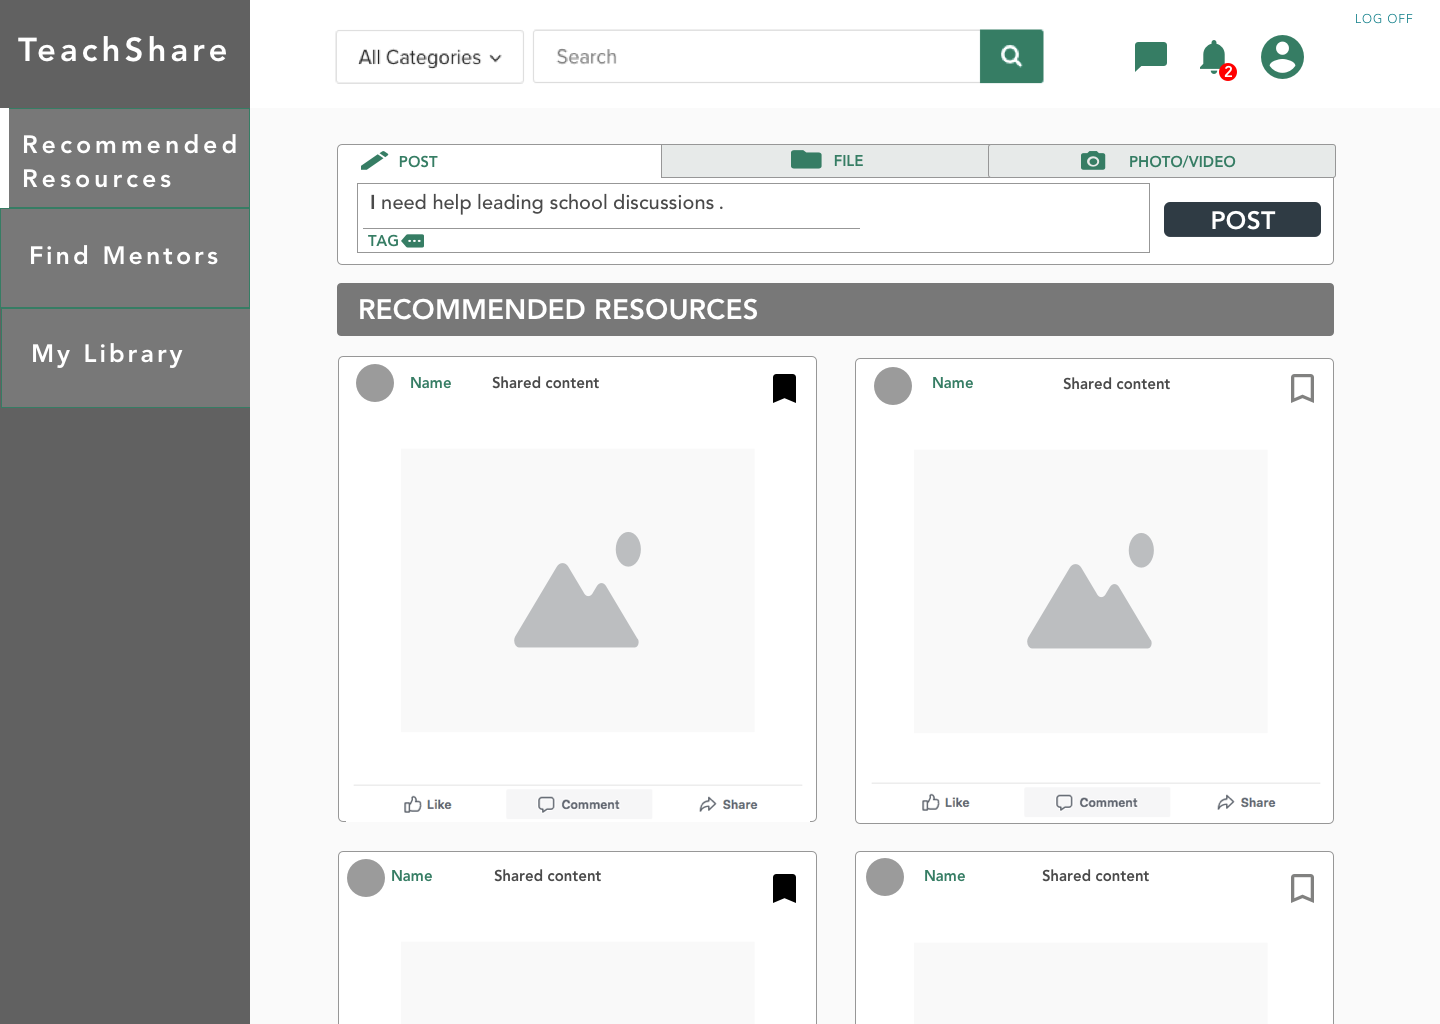Open notifications bell with red badge
The height and width of the screenshot is (1024, 1440).
pyautogui.click(x=1214, y=58)
